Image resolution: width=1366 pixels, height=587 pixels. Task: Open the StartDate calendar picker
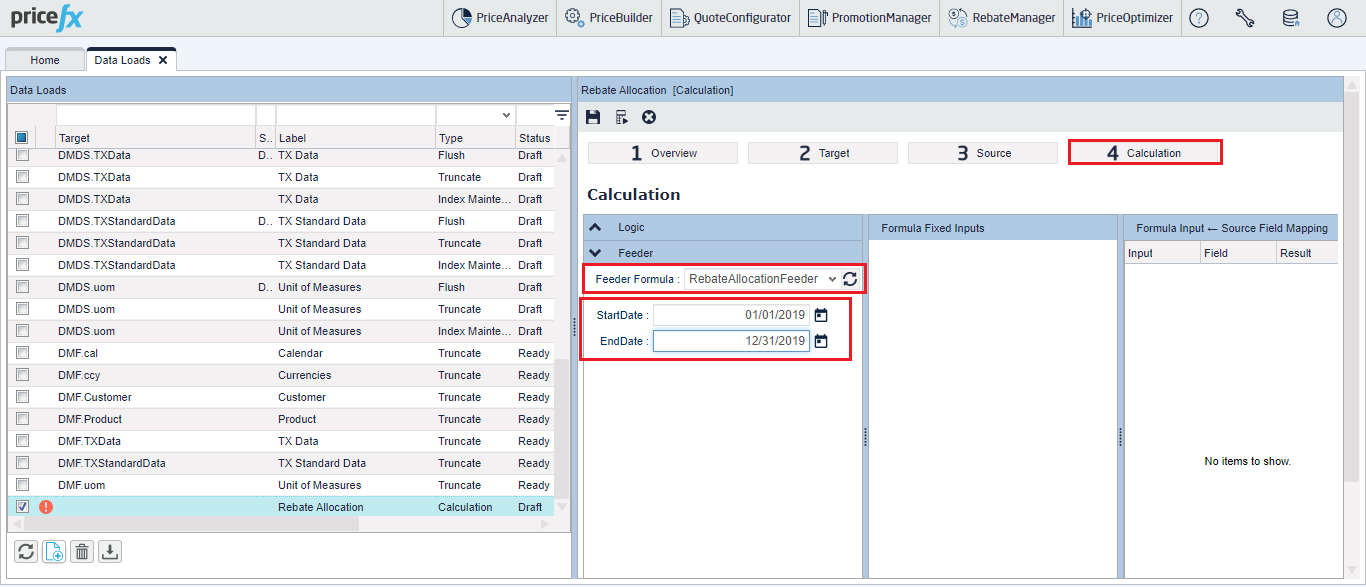click(821, 315)
